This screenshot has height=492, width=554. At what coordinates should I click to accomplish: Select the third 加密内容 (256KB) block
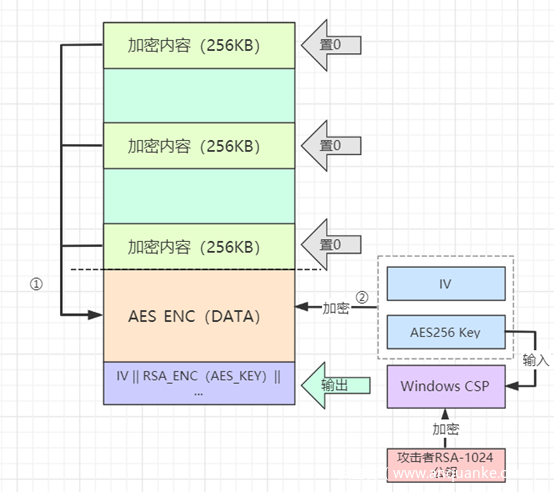199,247
